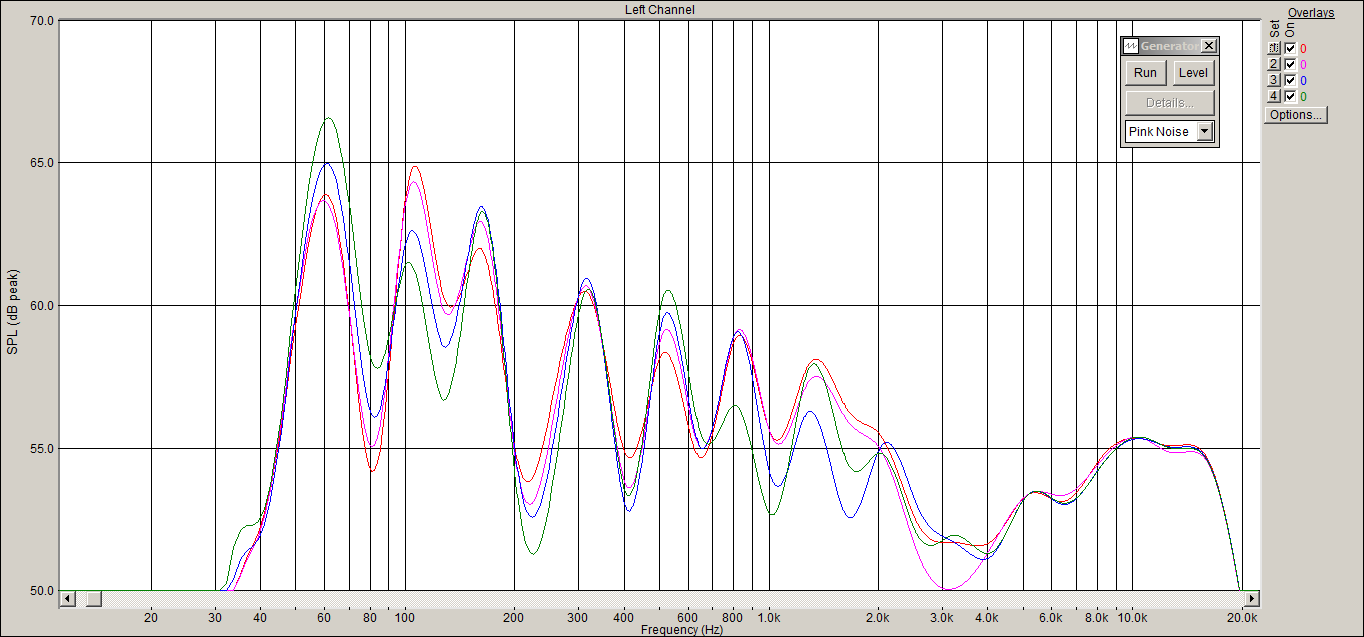Close the Generator window
Image resolution: width=1364 pixels, height=637 pixels.
coord(1208,46)
